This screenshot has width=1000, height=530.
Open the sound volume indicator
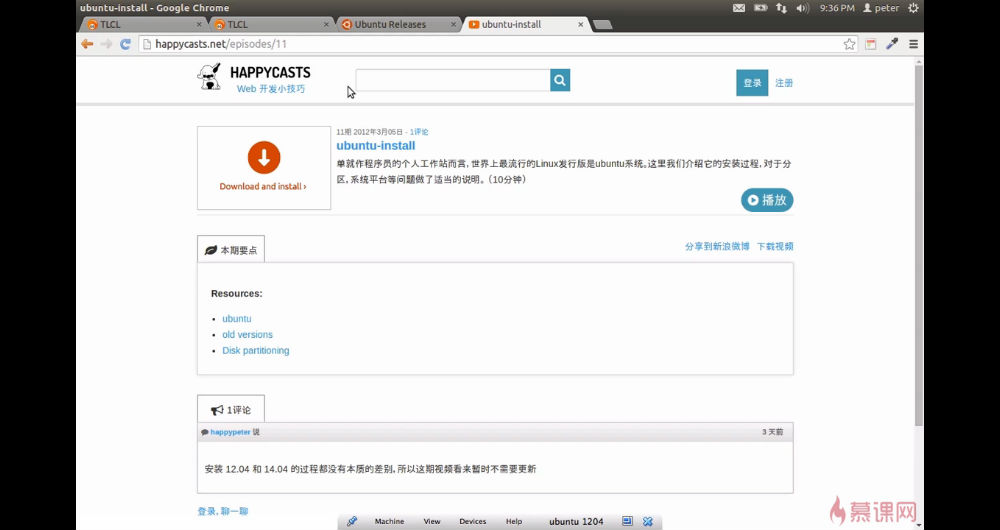click(x=802, y=8)
